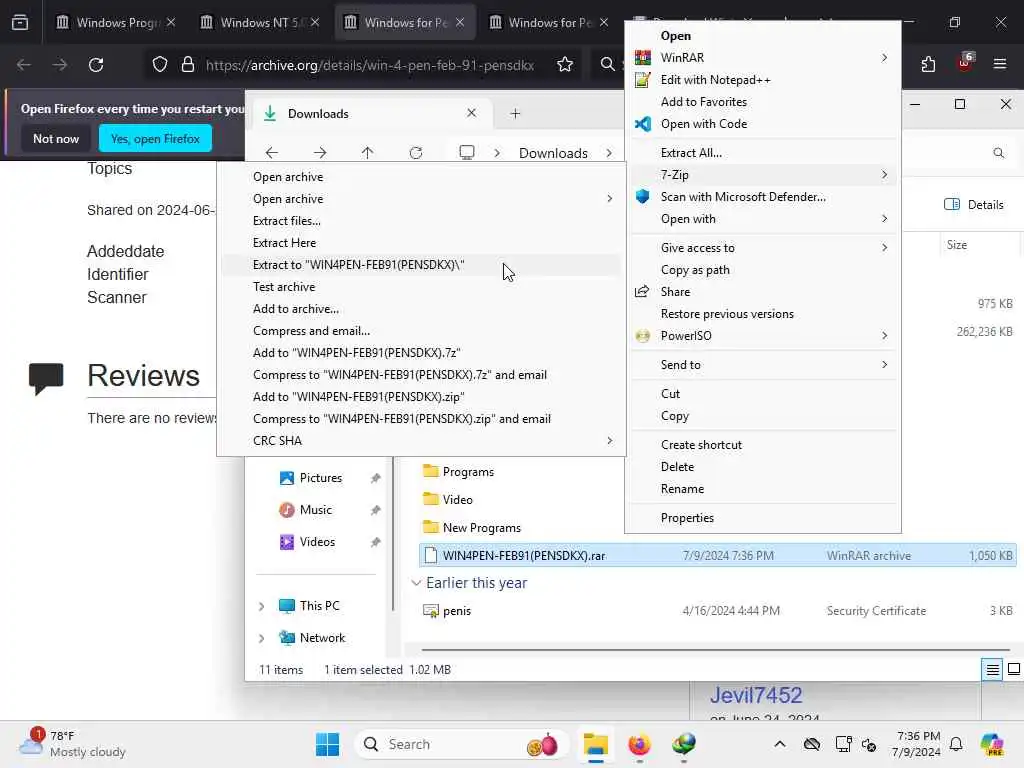Click Firefox's reload page icon
The width and height of the screenshot is (1024, 768).
[x=96, y=65]
